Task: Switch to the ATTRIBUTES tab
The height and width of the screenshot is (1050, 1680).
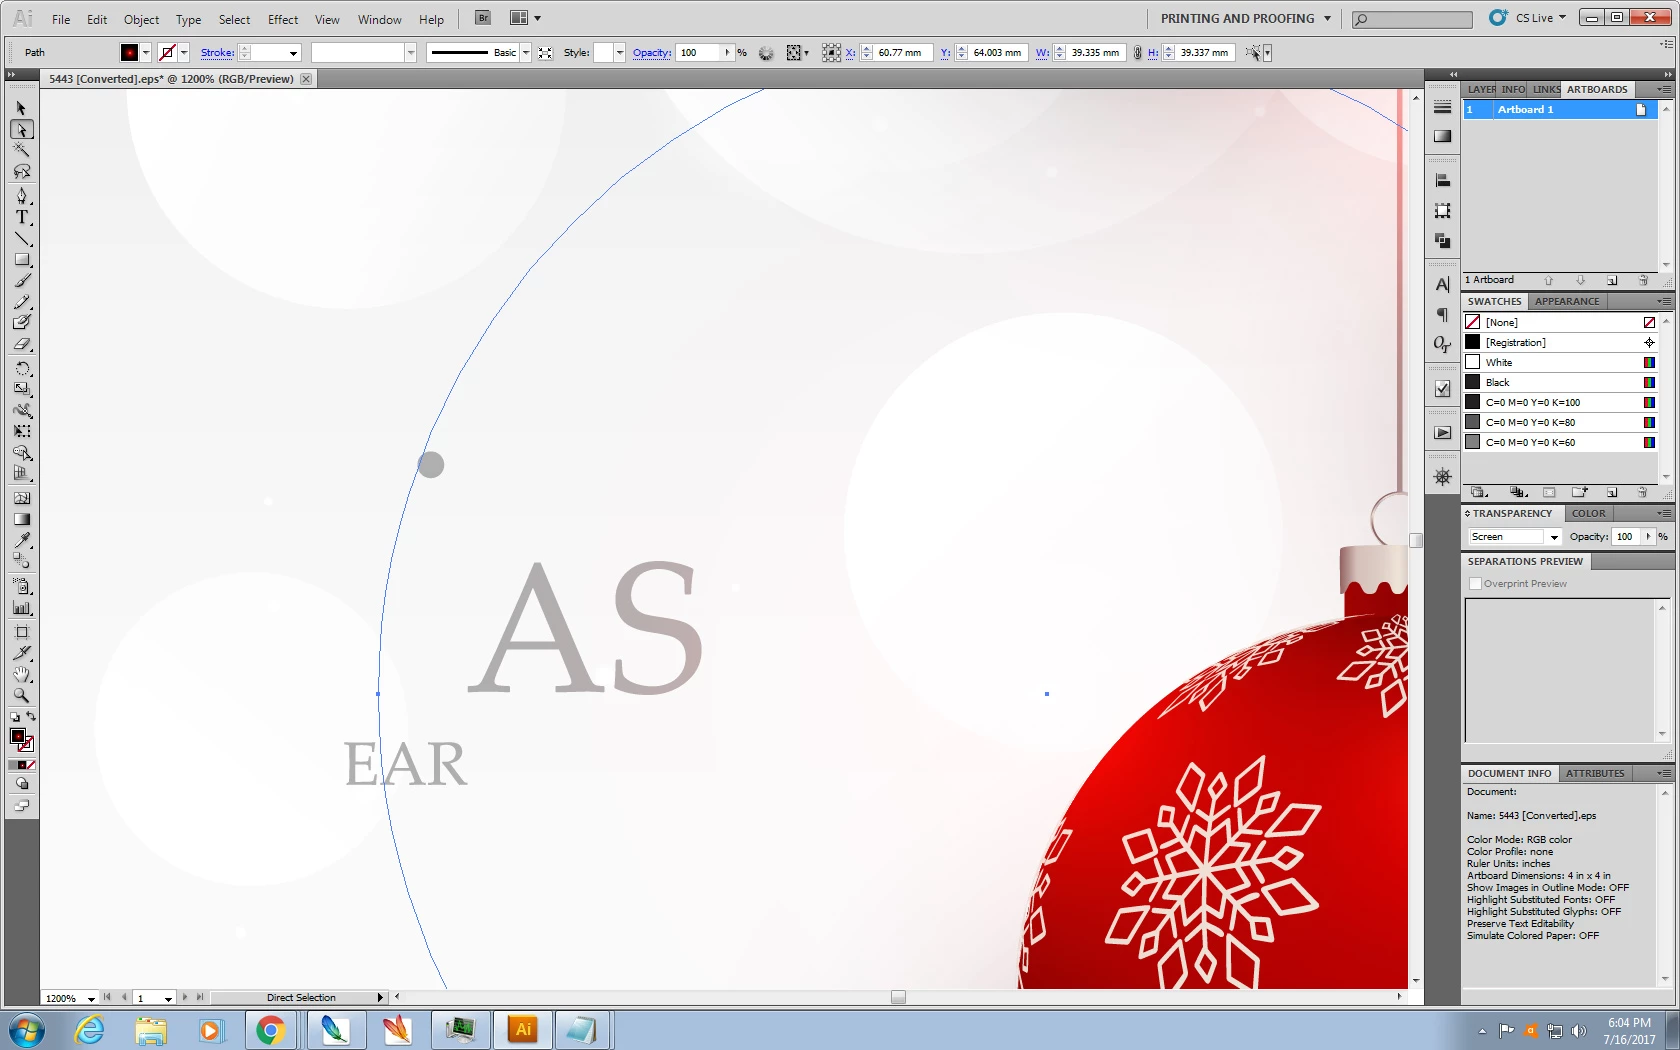Action: pyautogui.click(x=1595, y=773)
